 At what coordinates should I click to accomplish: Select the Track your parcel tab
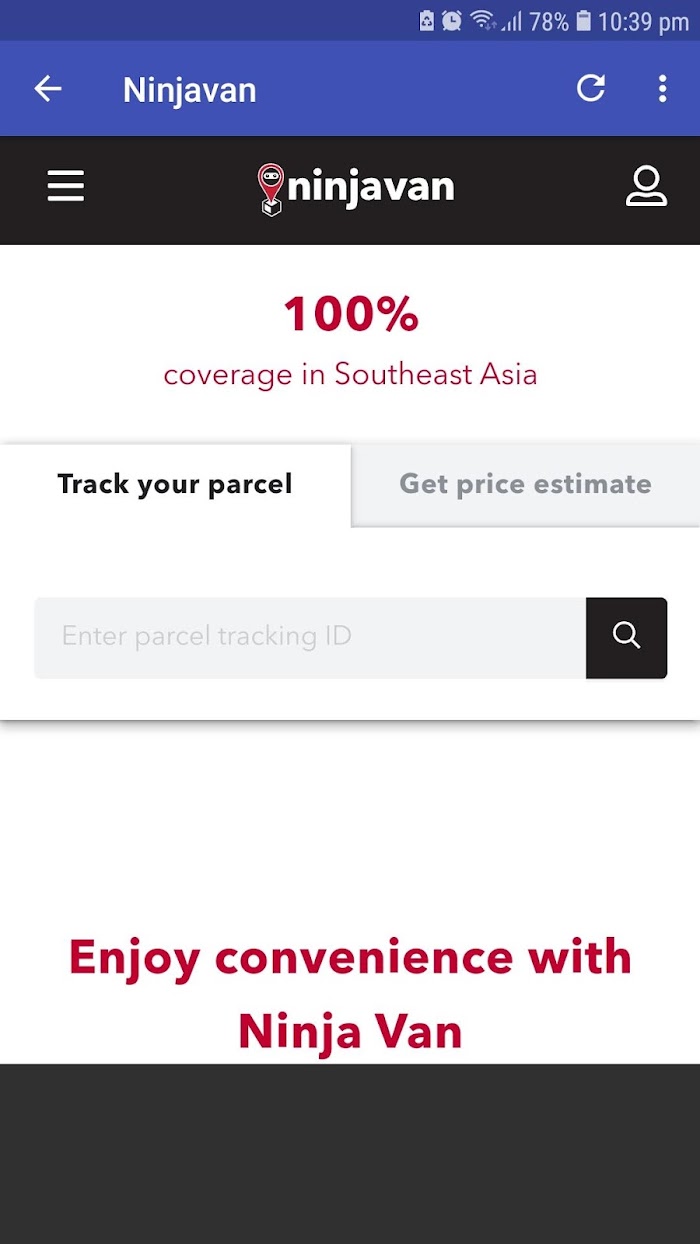pos(175,485)
